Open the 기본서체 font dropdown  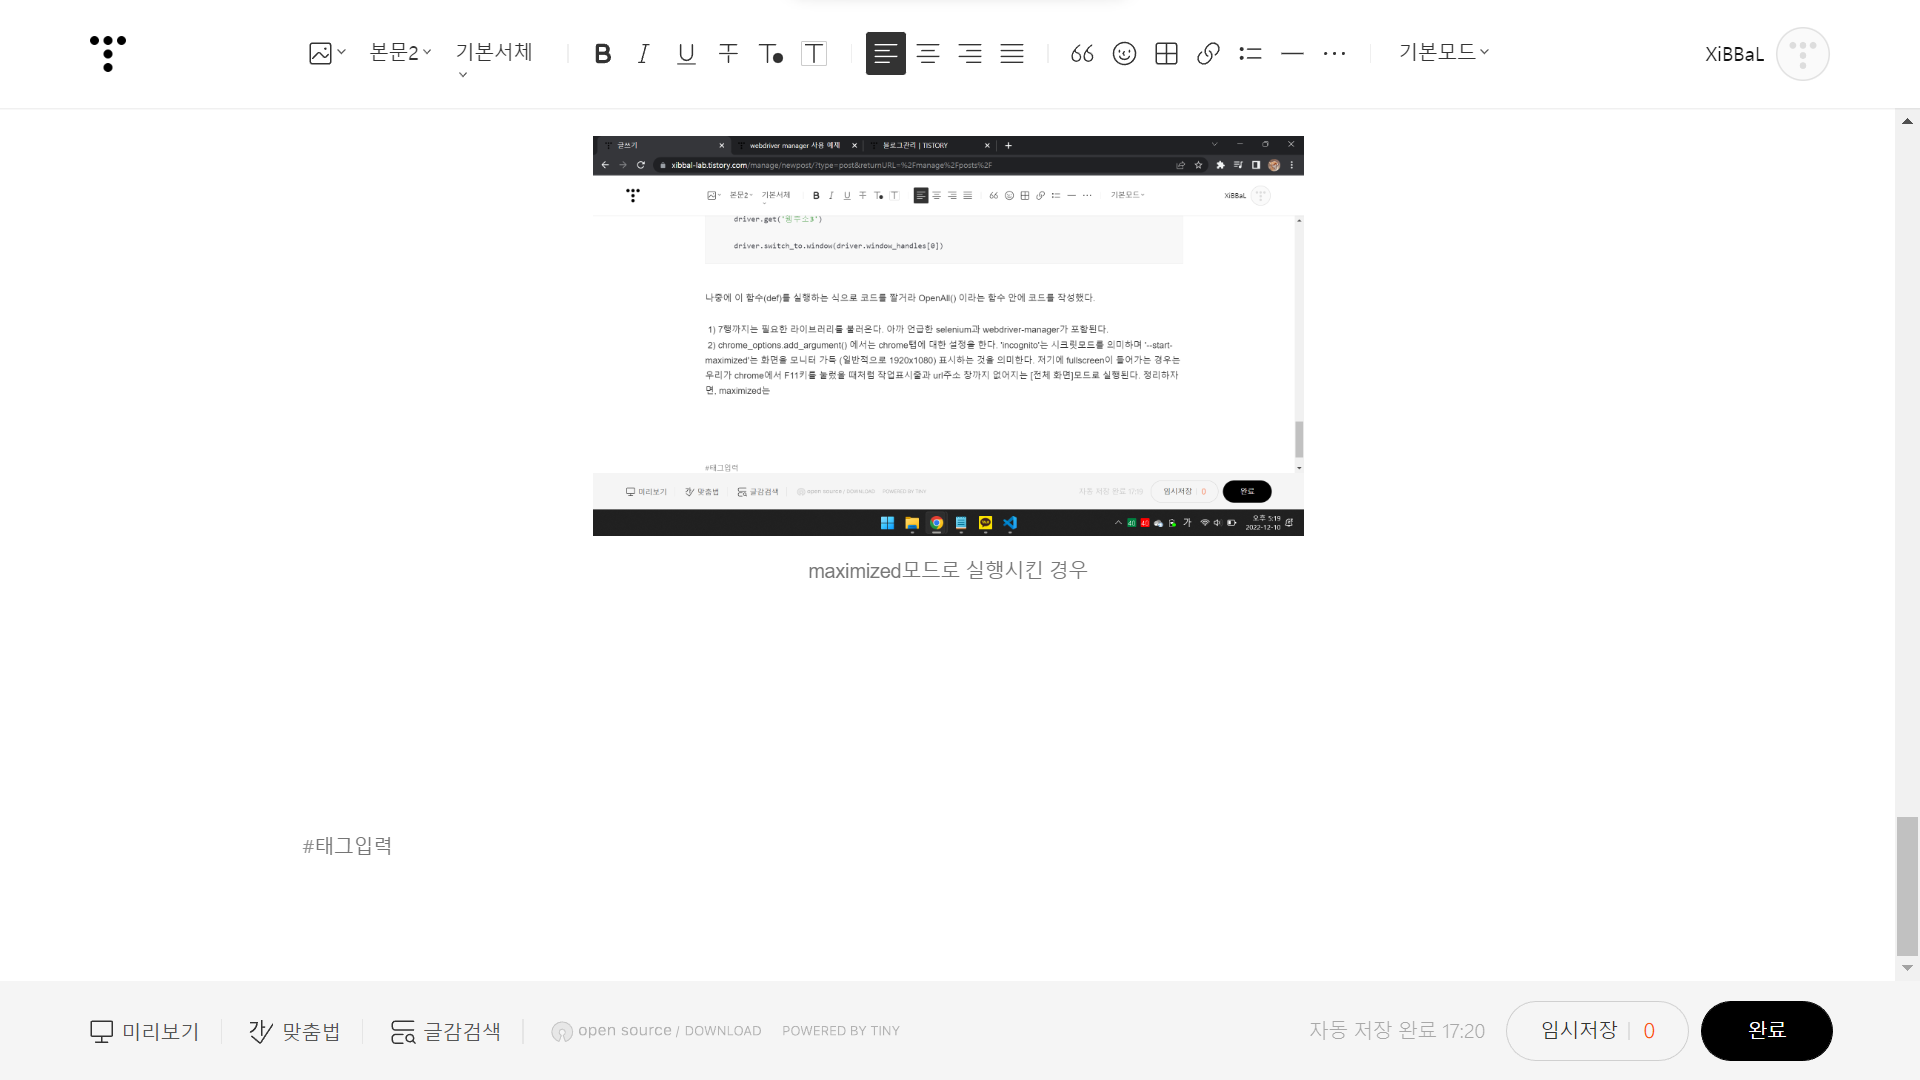click(494, 52)
